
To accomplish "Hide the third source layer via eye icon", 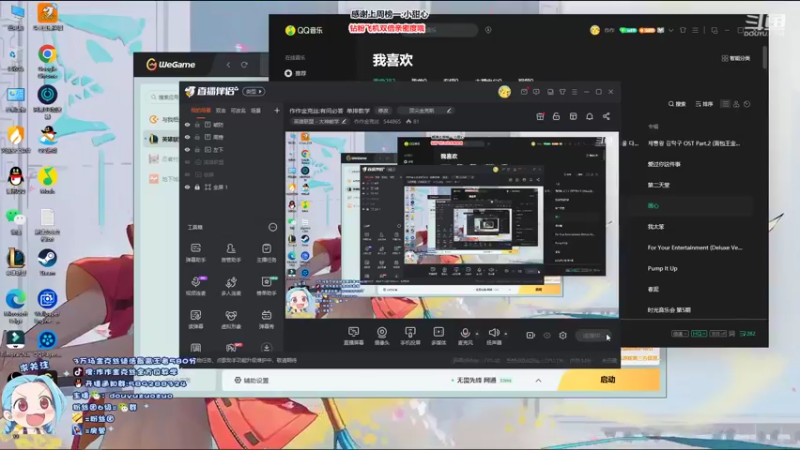I will 187,149.
